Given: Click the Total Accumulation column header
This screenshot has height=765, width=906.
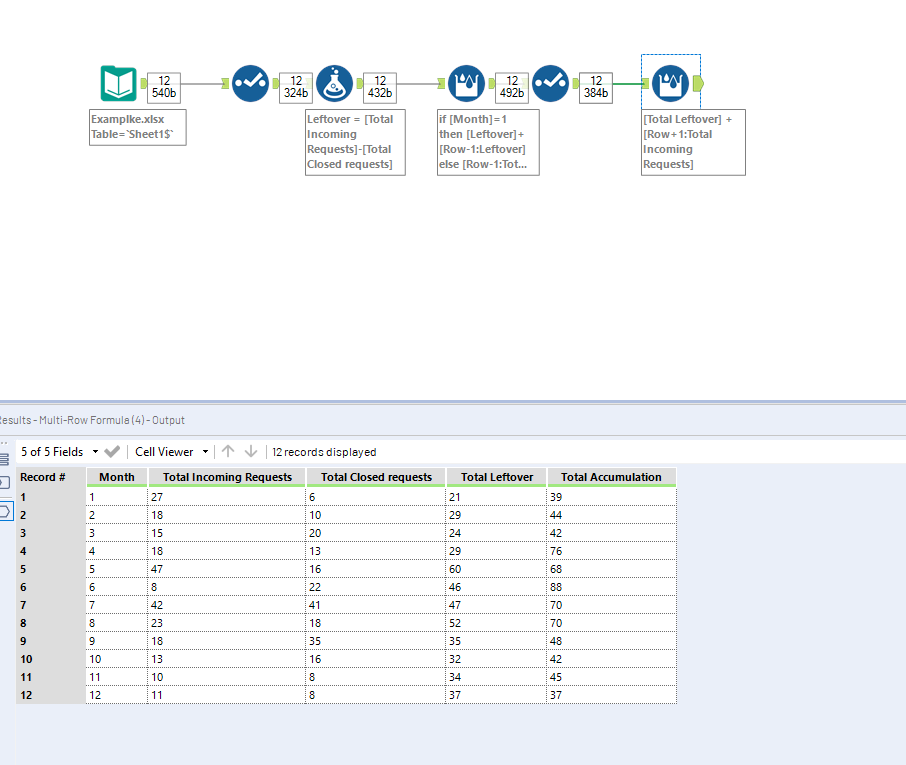Looking at the screenshot, I should click(x=611, y=477).
